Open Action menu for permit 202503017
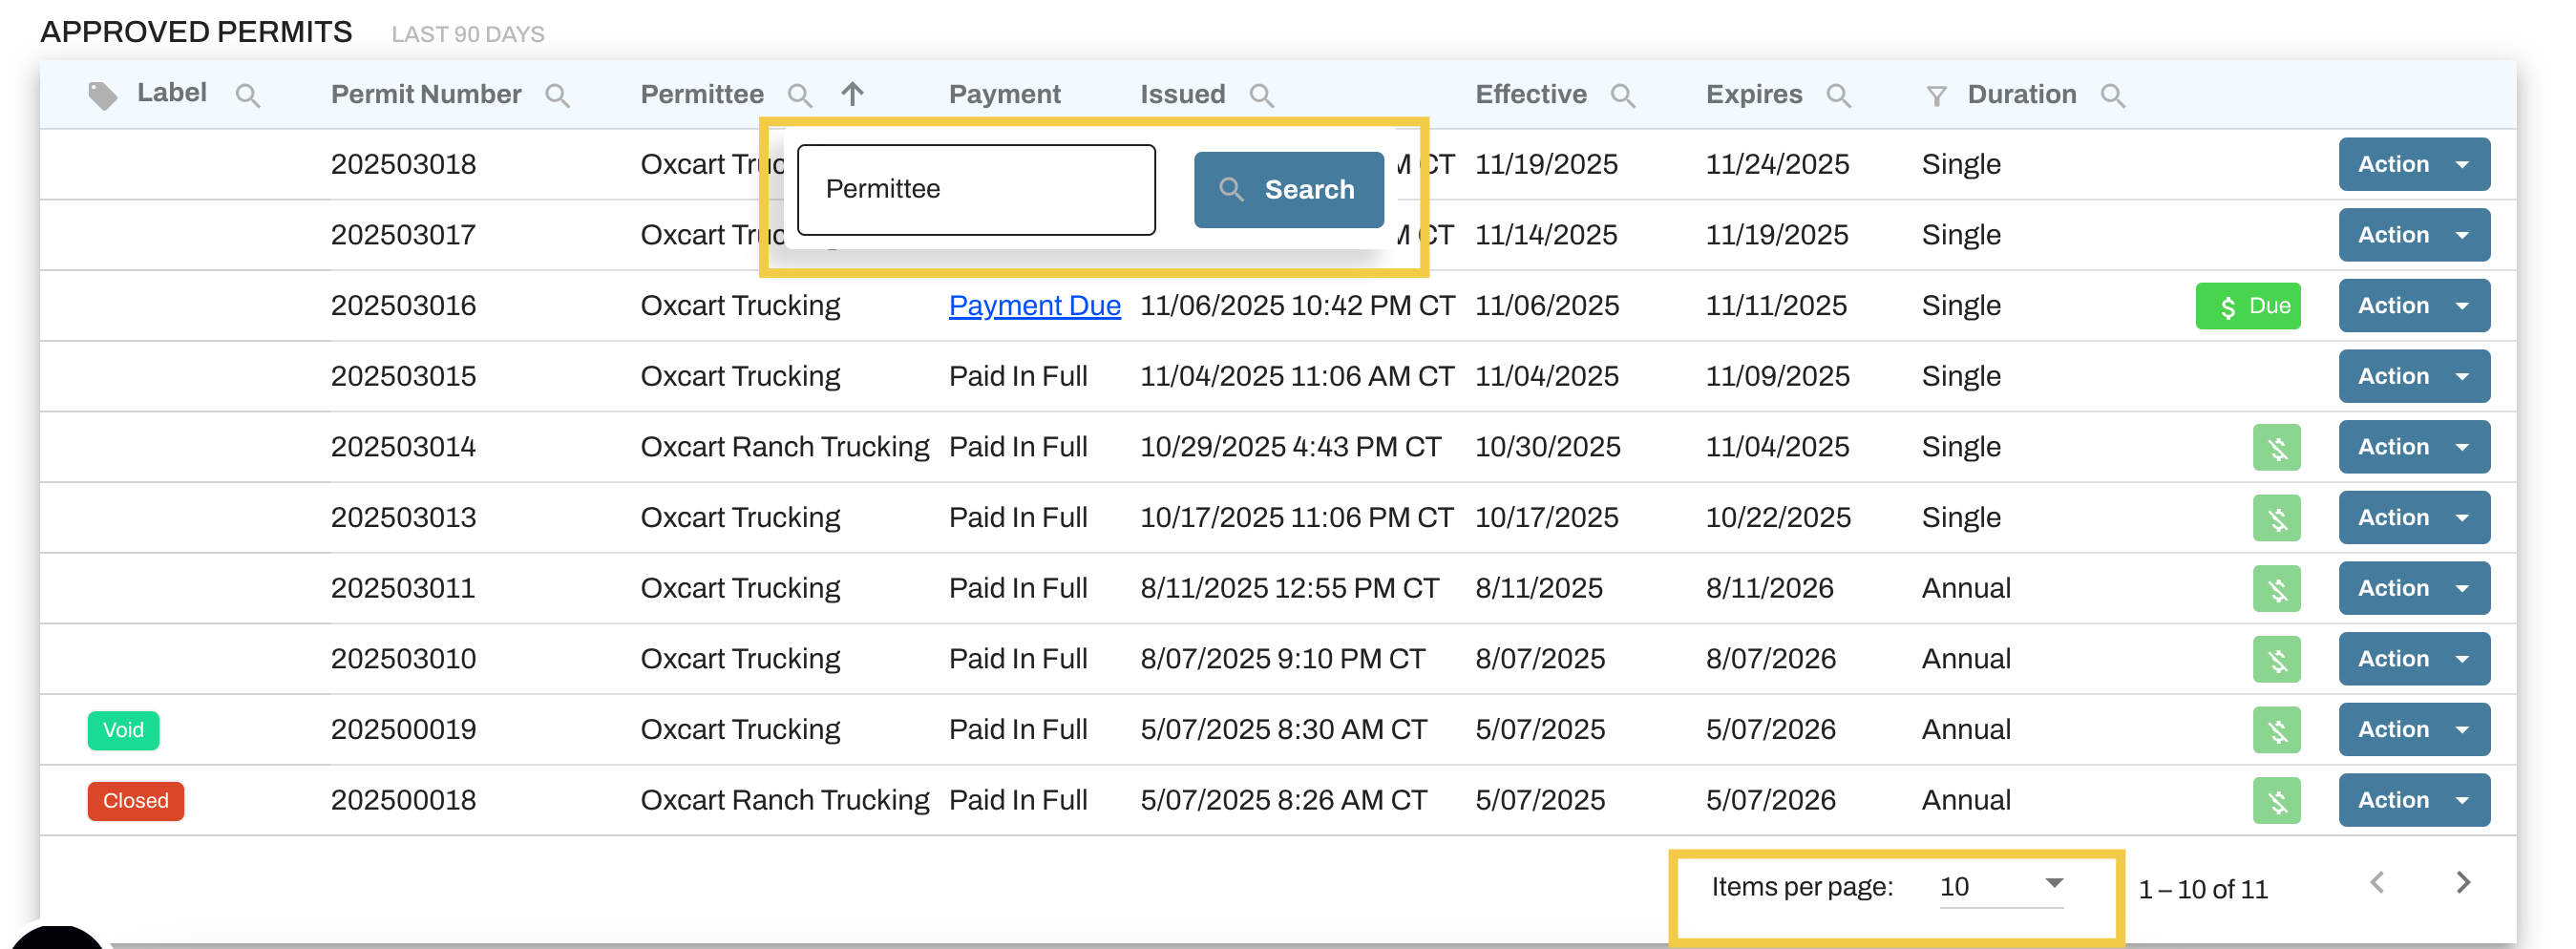 2414,235
